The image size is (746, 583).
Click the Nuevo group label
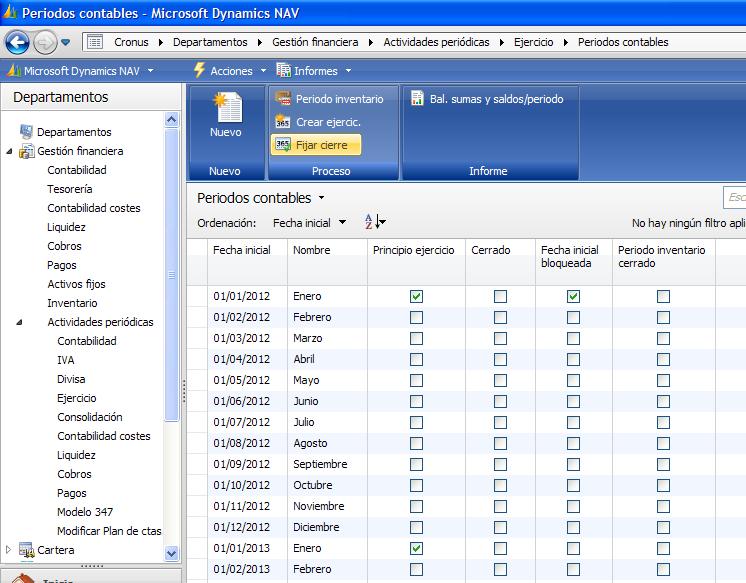click(225, 171)
